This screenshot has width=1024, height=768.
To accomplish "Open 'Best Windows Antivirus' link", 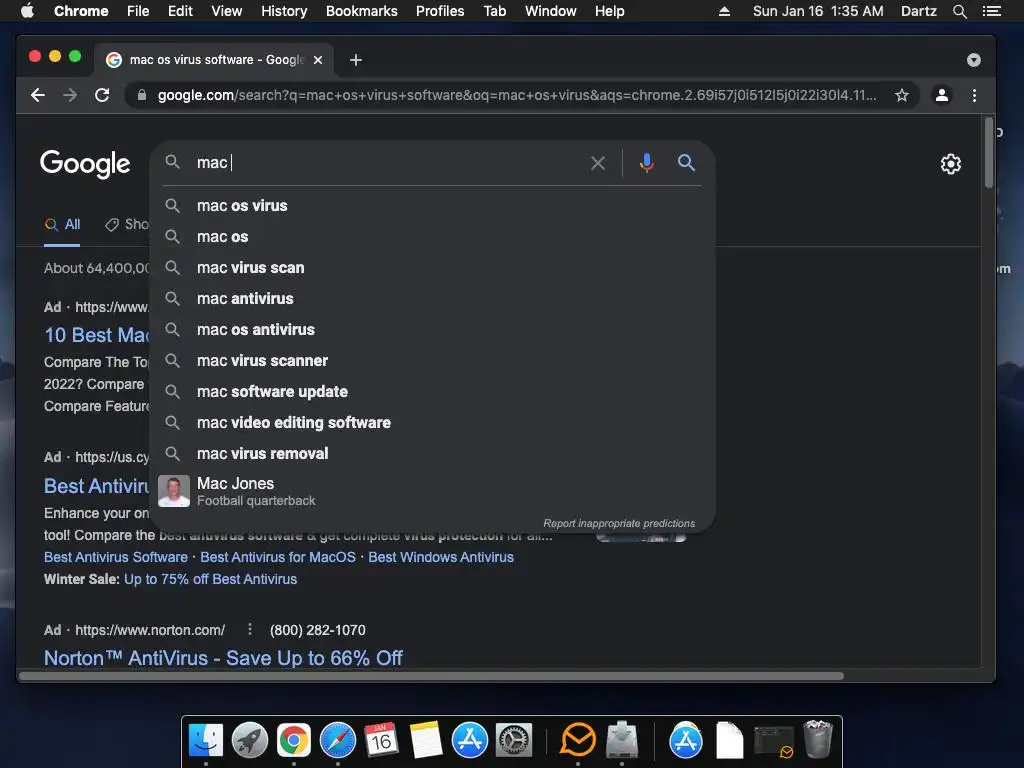I will pyautogui.click(x=441, y=557).
